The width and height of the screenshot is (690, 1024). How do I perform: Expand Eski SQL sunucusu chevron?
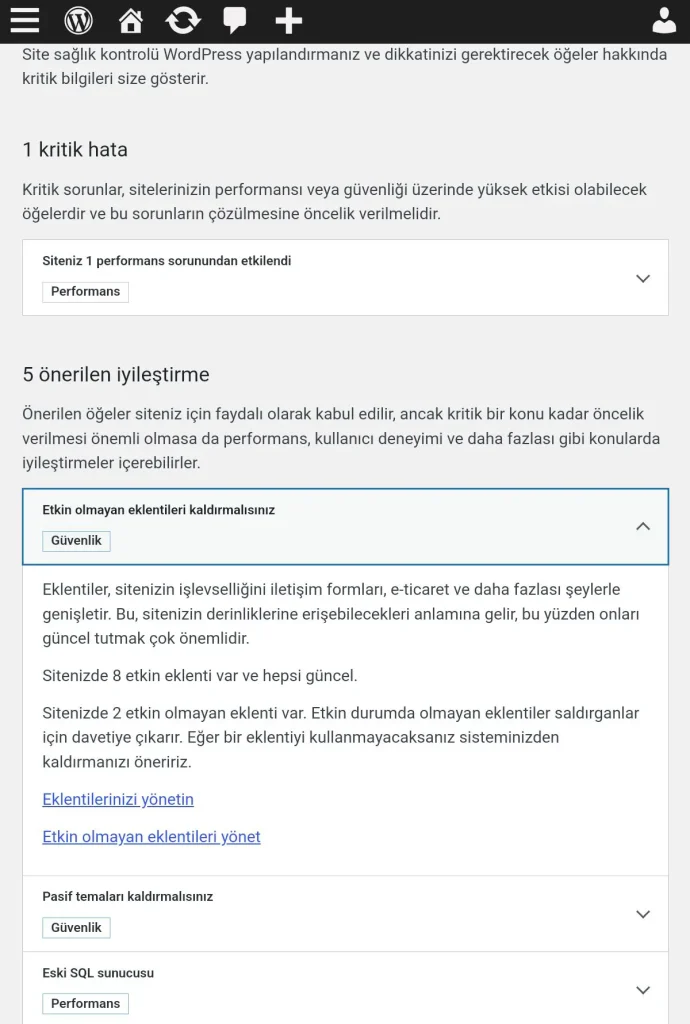pos(643,990)
